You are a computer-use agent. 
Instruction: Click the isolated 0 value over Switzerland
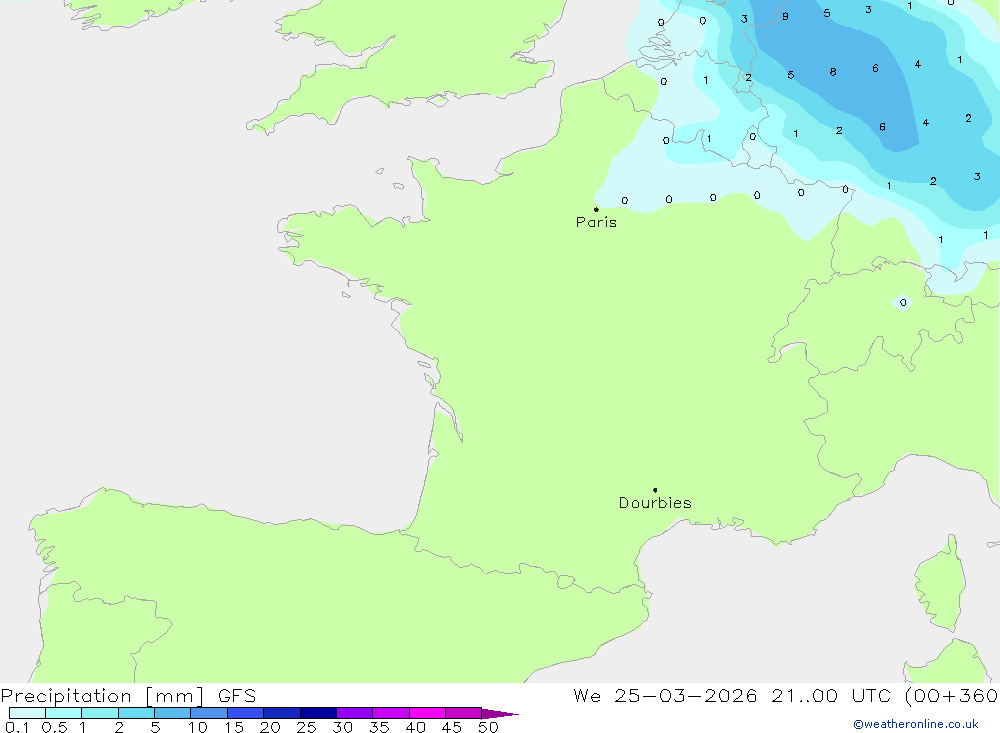(902, 302)
